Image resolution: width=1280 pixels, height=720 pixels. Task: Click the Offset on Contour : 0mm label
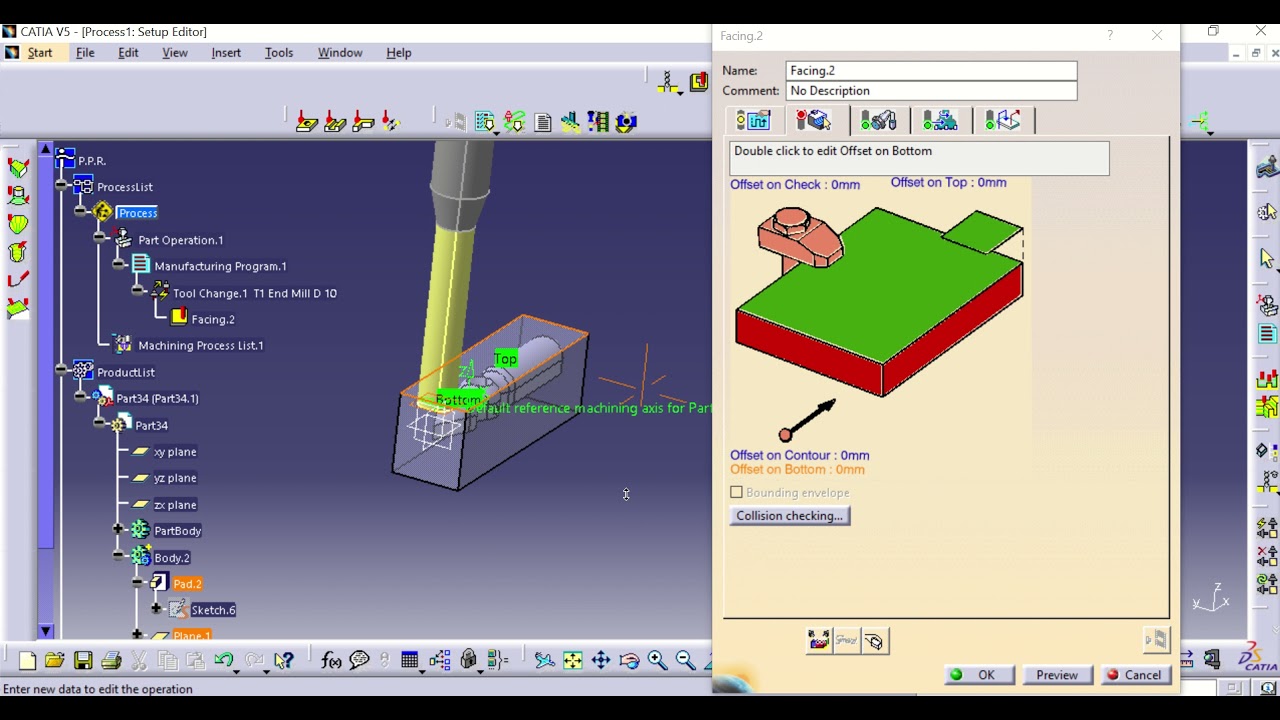799,456
